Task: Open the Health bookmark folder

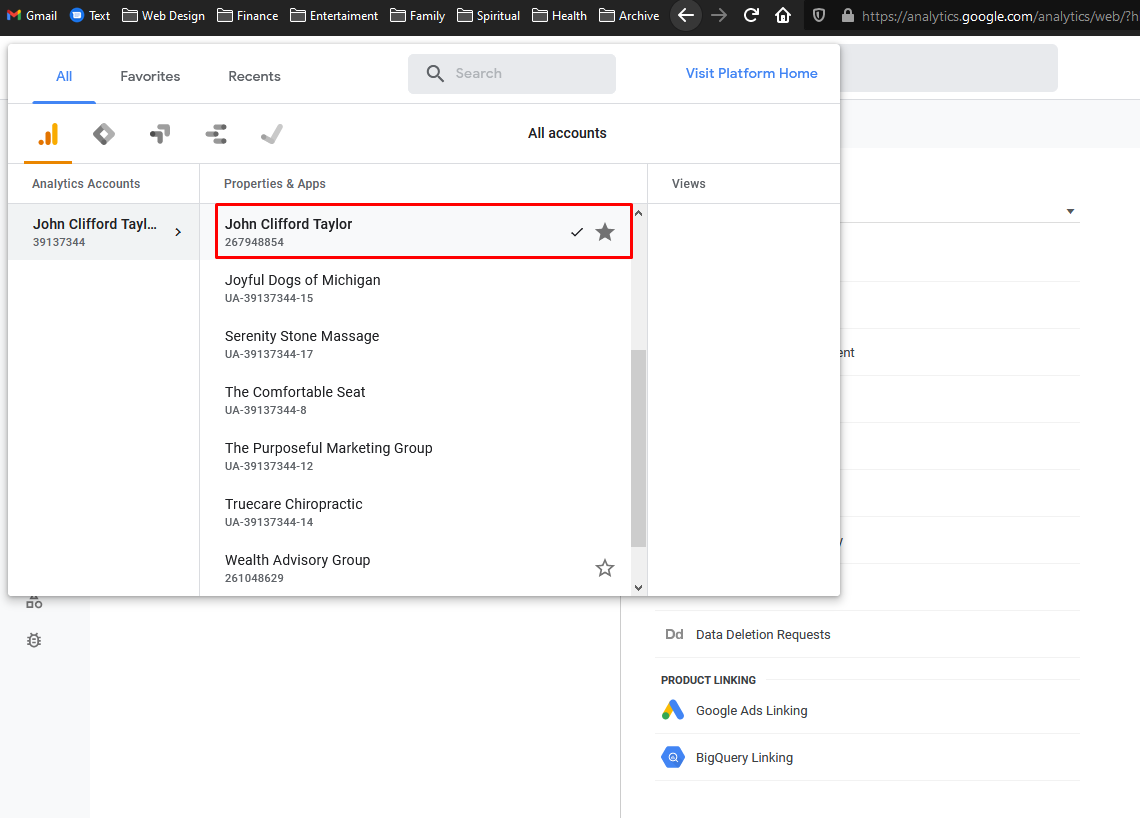Action: coord(559,15)
